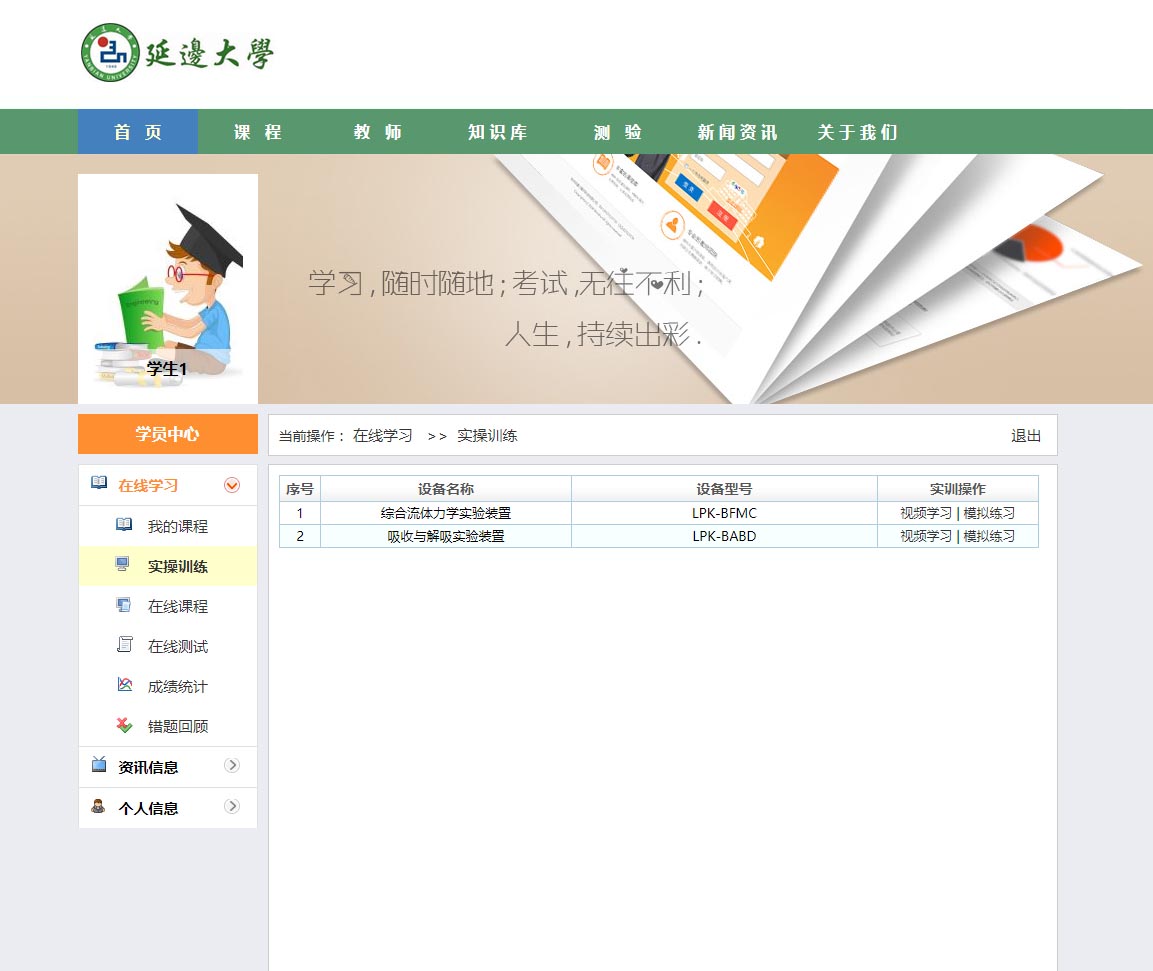
Task: Click the monitor icon beside 实操训练
Action: click(x=123, y=565)
